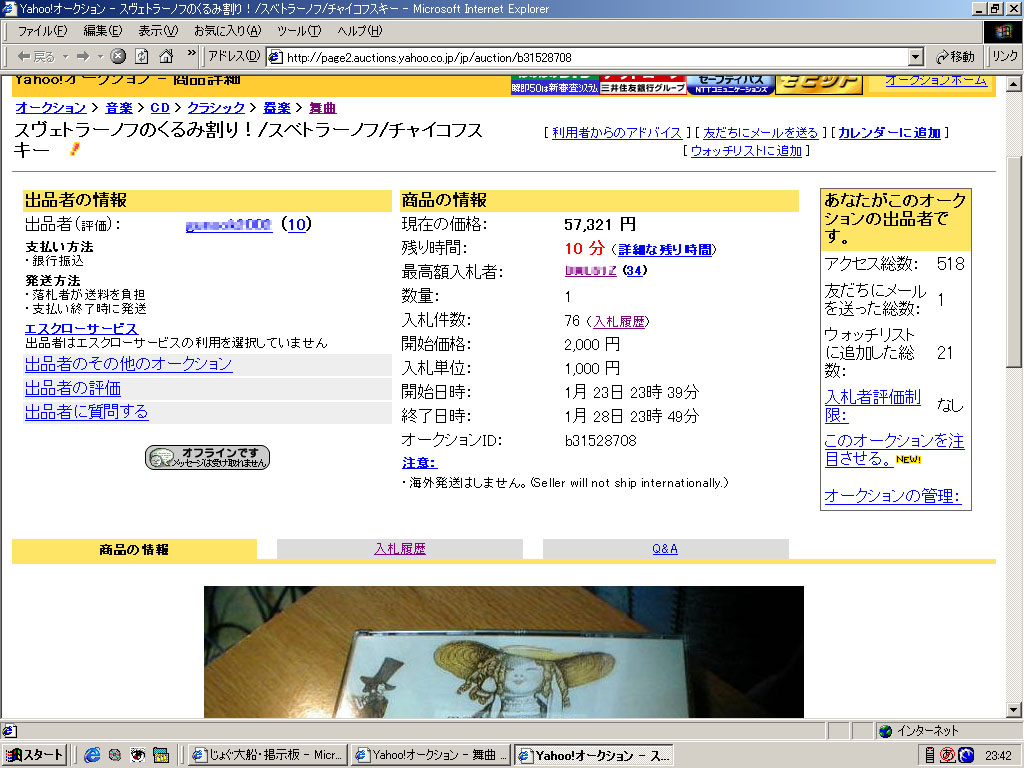Image resolution: width=1024 pixels, height=768 pixels.
Task: Click the セーフティパス NTT banner ad
Action: click(731, 85)
